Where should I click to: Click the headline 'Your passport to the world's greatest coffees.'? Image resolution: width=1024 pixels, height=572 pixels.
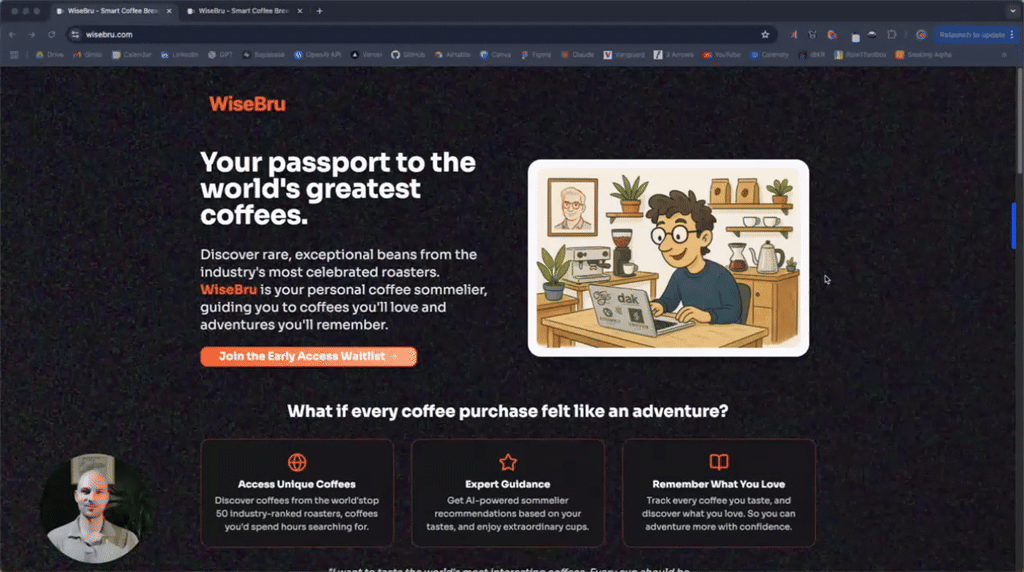coord(338,189)
